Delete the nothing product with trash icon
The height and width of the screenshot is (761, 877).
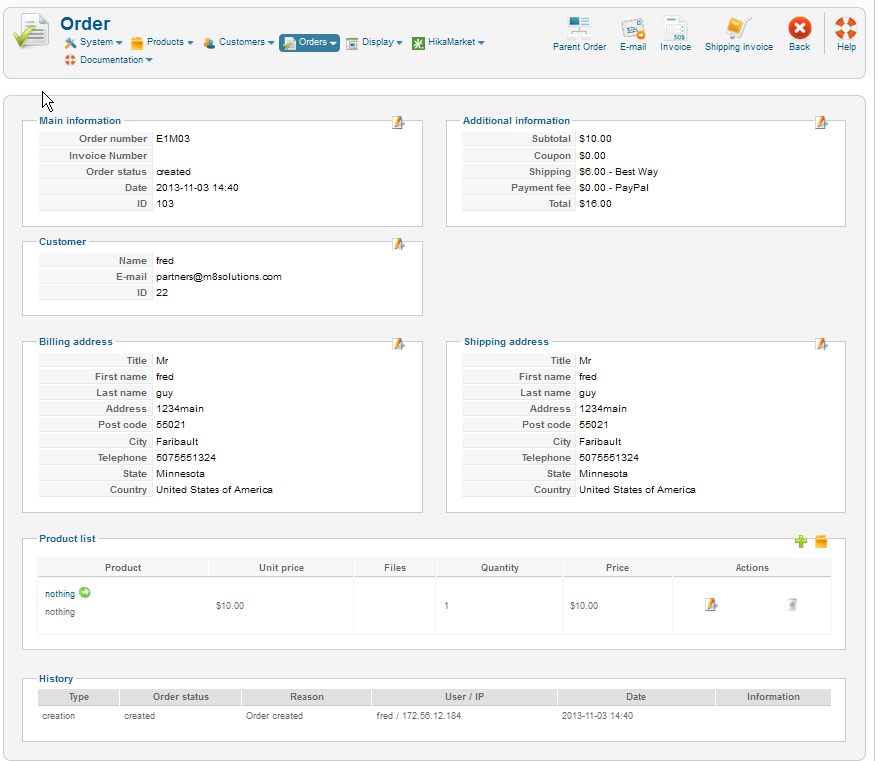pyautogui.click(x=792, y=604)
